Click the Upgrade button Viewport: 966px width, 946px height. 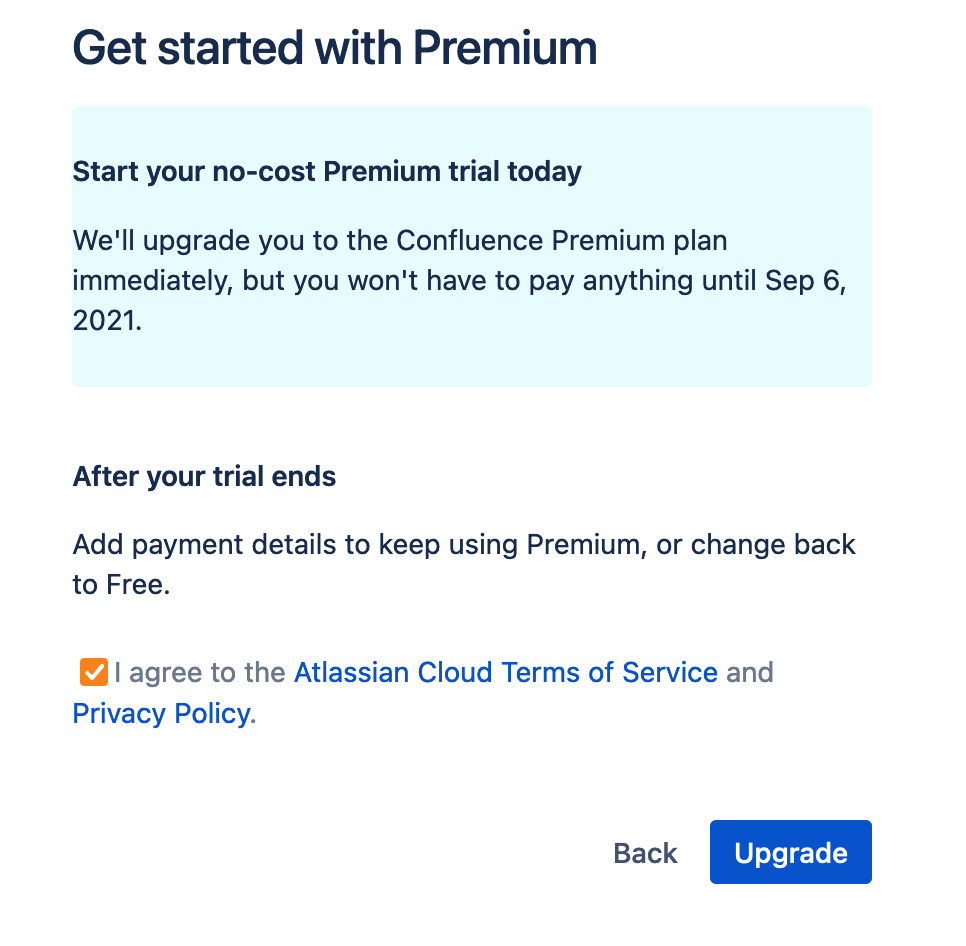click(x=790, y=852)
